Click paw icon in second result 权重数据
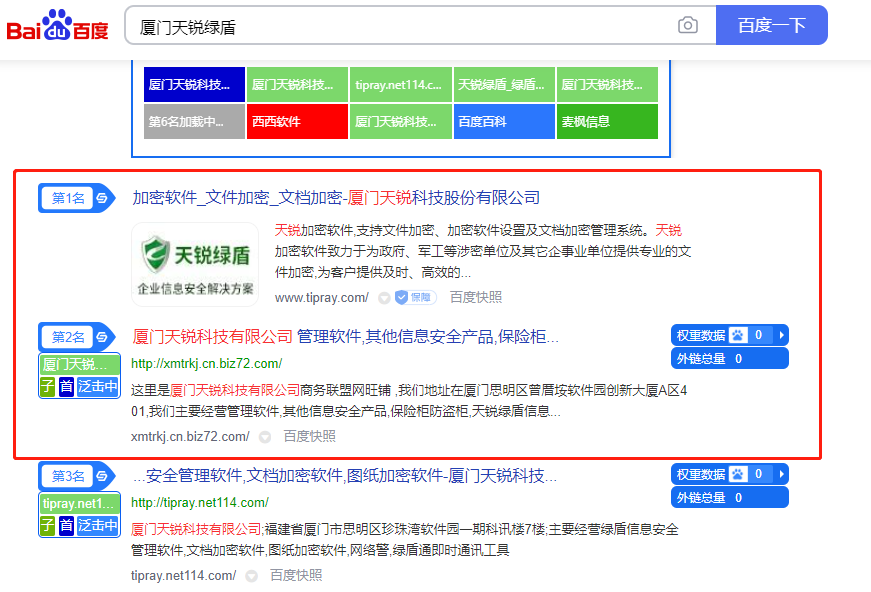Screen dimensions: 871x592 click(x=738, y=335)
